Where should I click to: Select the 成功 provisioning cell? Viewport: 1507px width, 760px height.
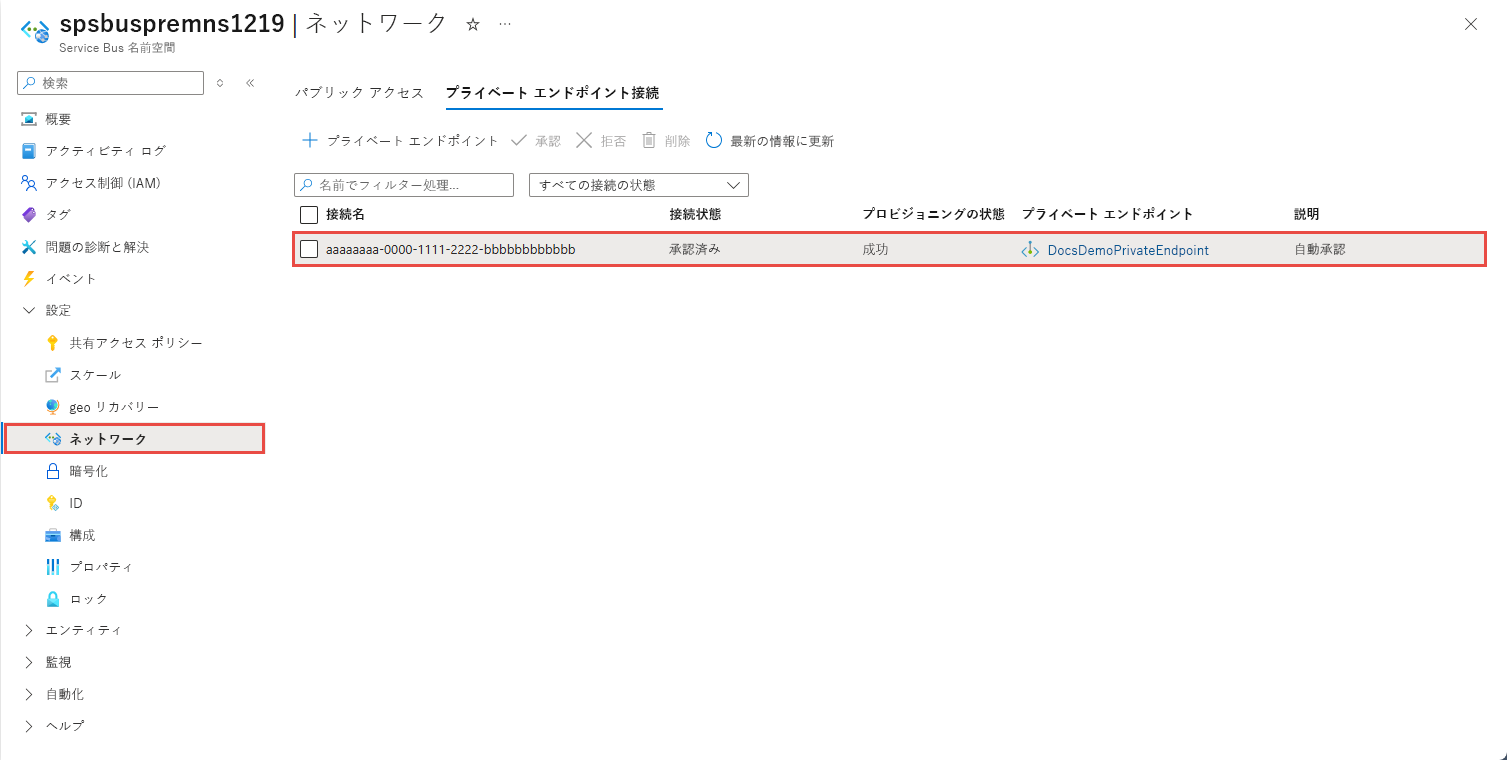click(875, 250)
